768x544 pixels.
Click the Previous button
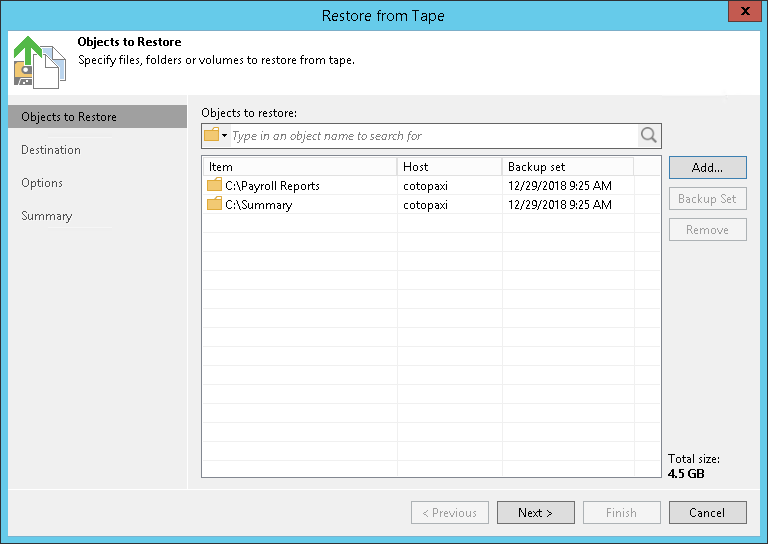tap(450, 513)
